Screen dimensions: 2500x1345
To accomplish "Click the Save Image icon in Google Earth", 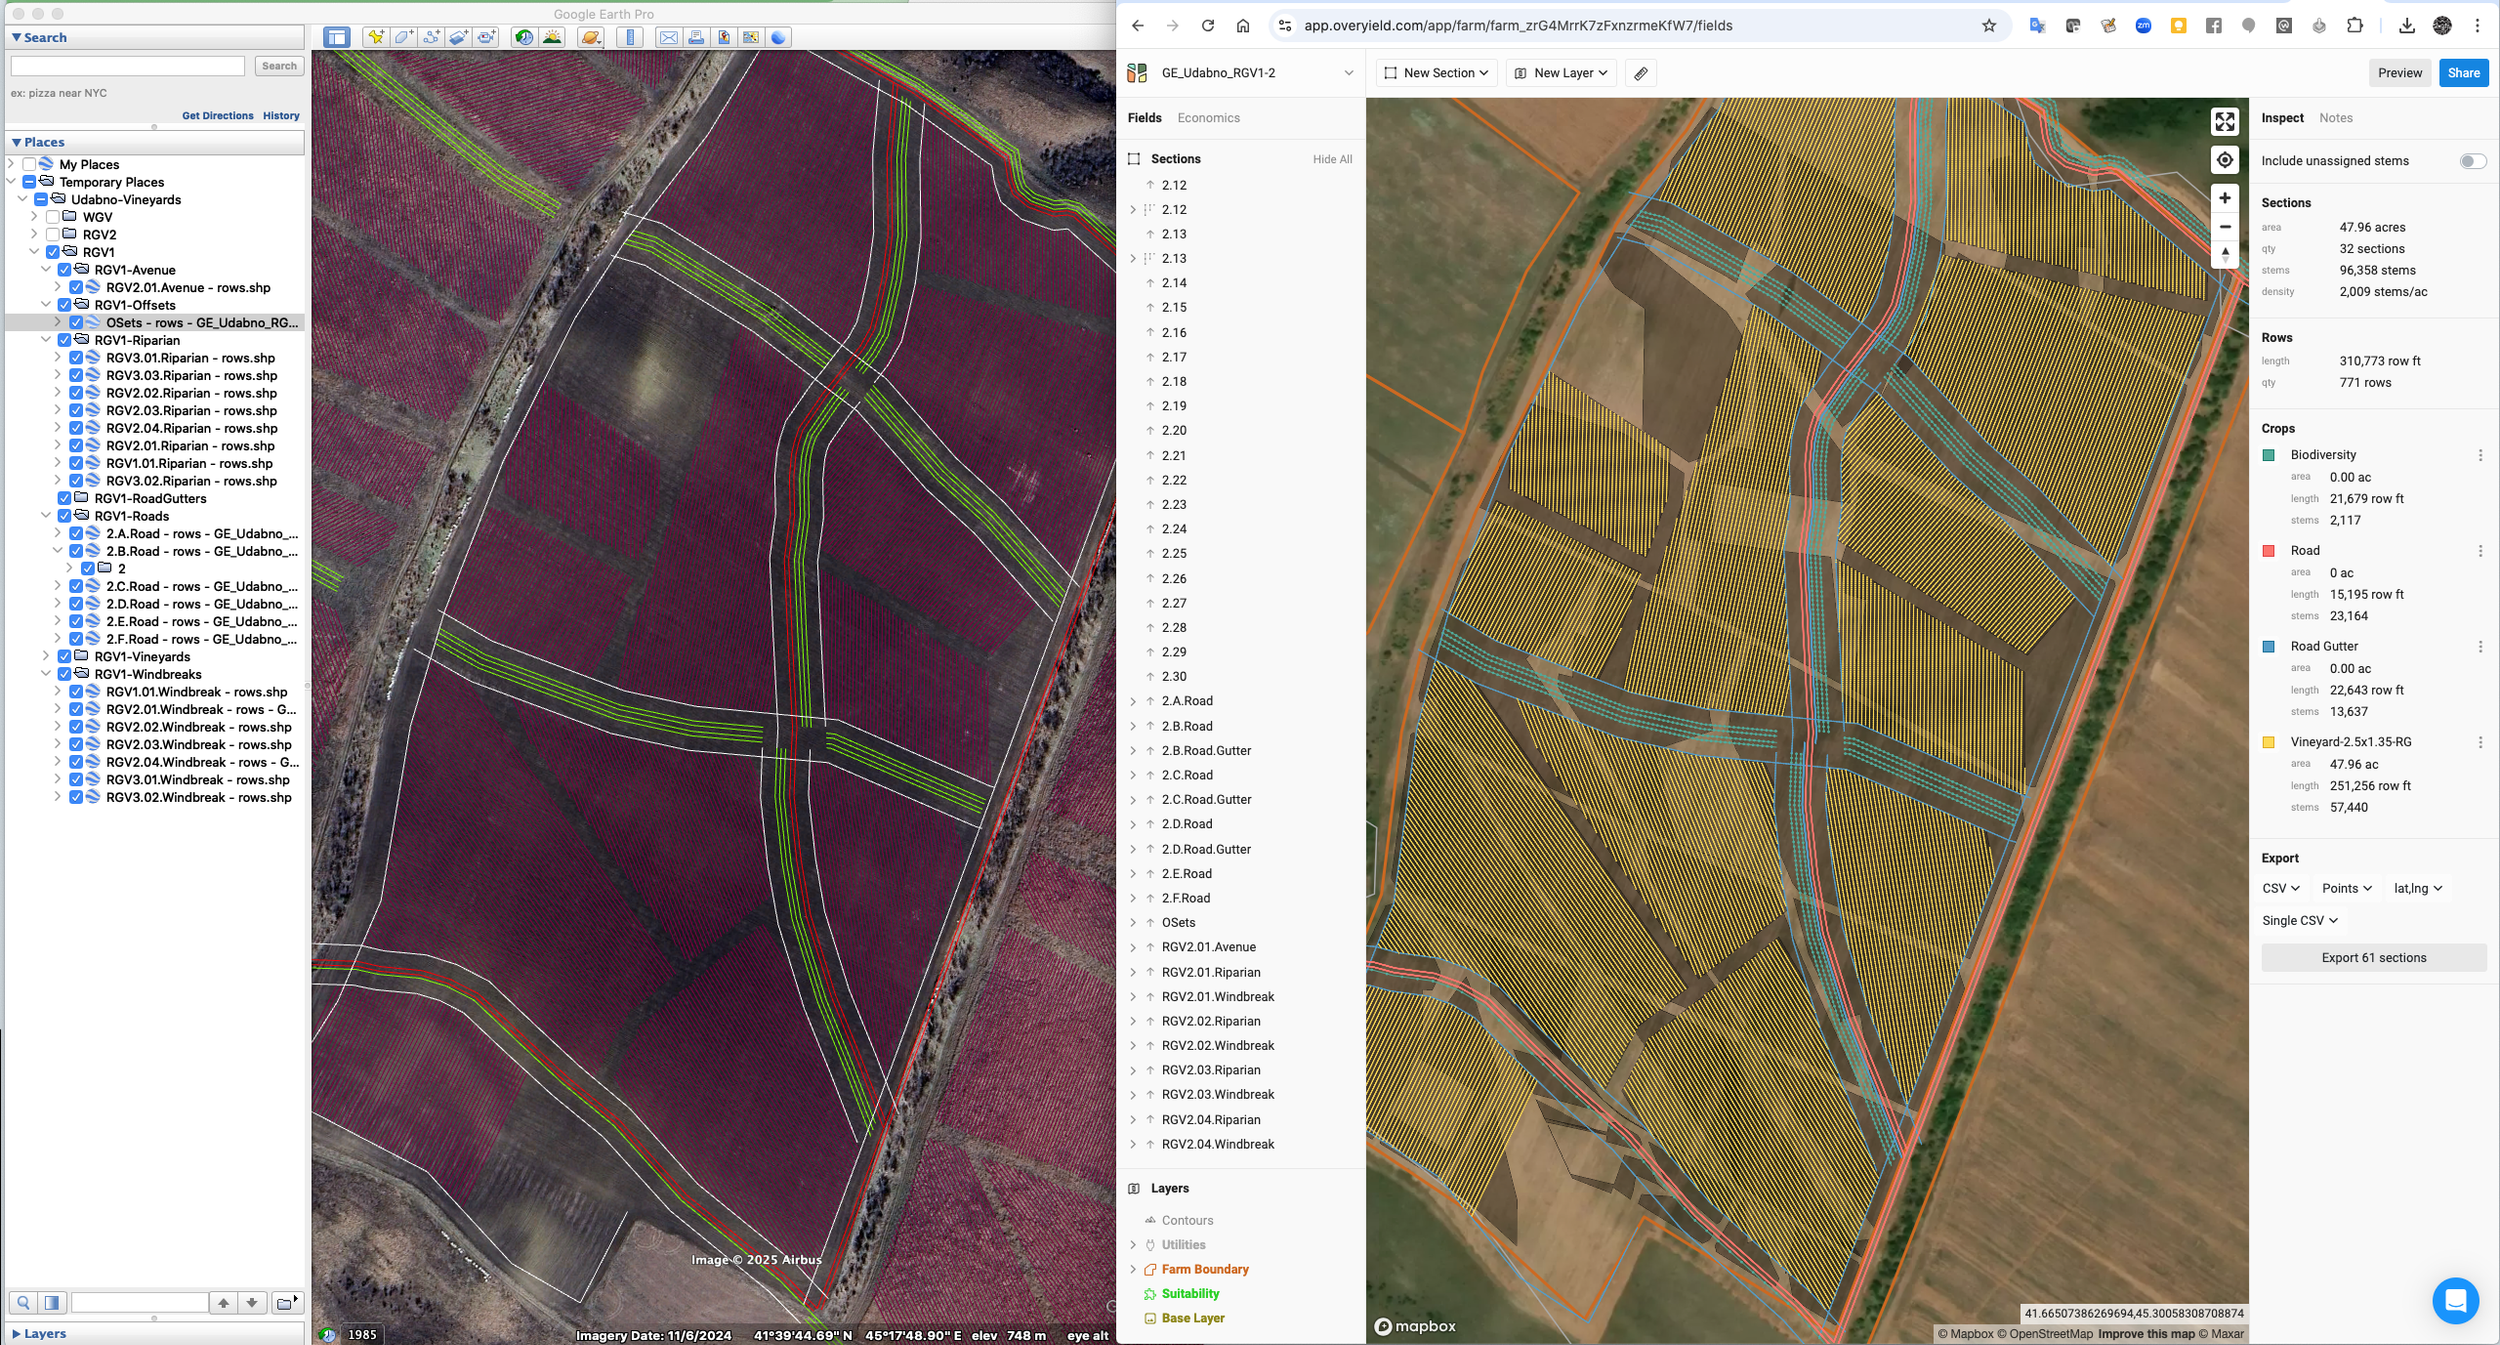I will [724, 38].
